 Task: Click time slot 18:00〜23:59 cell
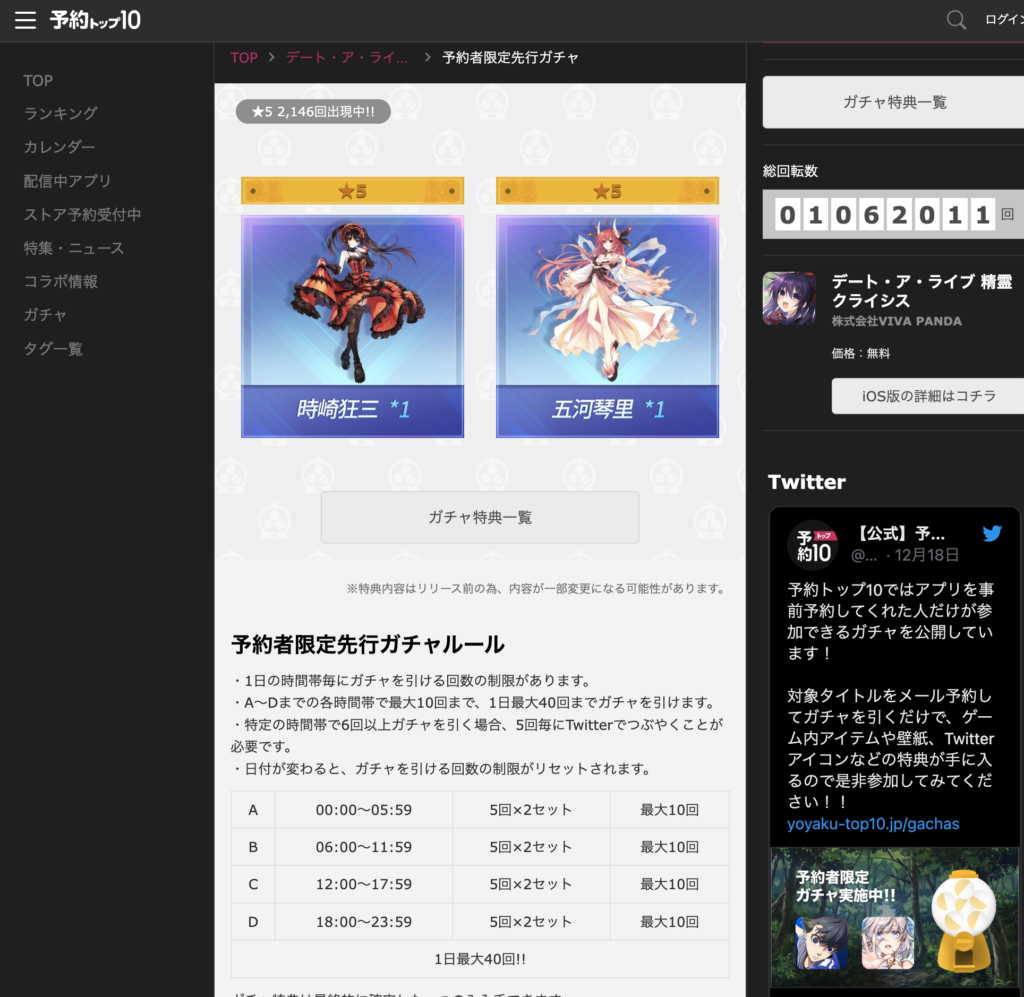(364, 922)
